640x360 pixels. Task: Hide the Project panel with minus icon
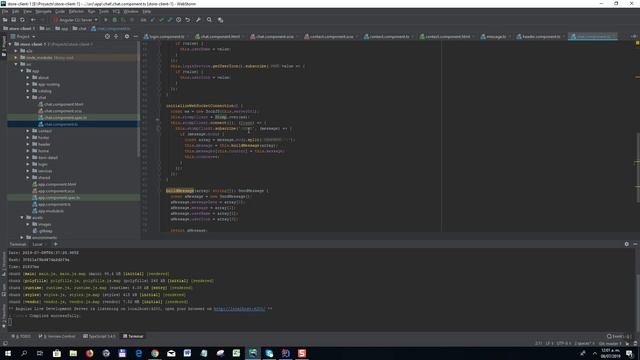(136, 36)
